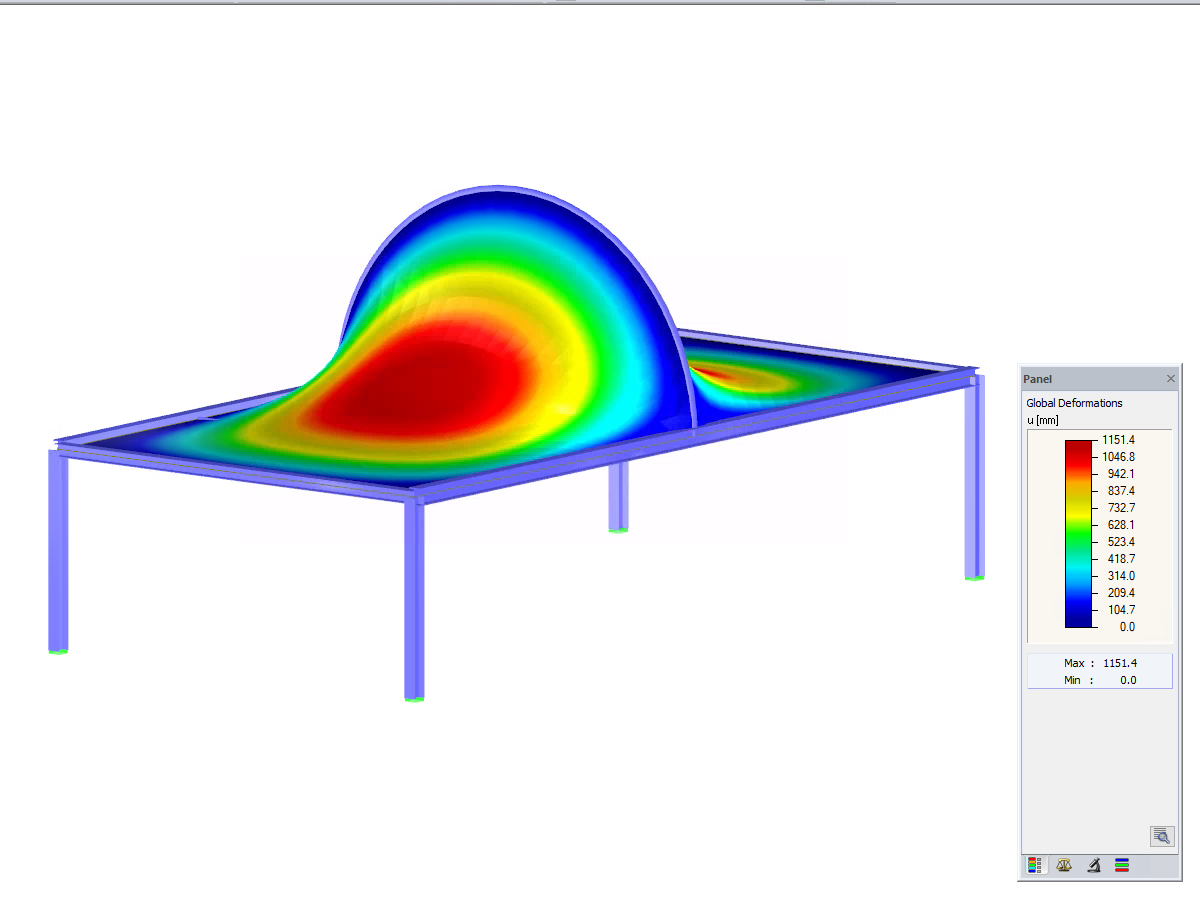Screen dimensions: 1200x900
Task: Click the magnifier detail options button
Action: pyautogui.click(x=1161, y=835)
